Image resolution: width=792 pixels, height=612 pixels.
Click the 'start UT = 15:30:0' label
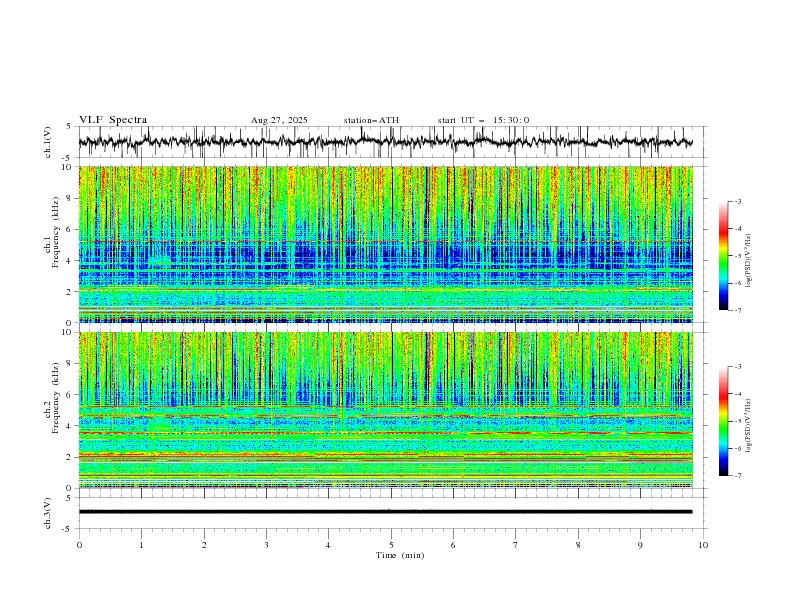point(483,120)
